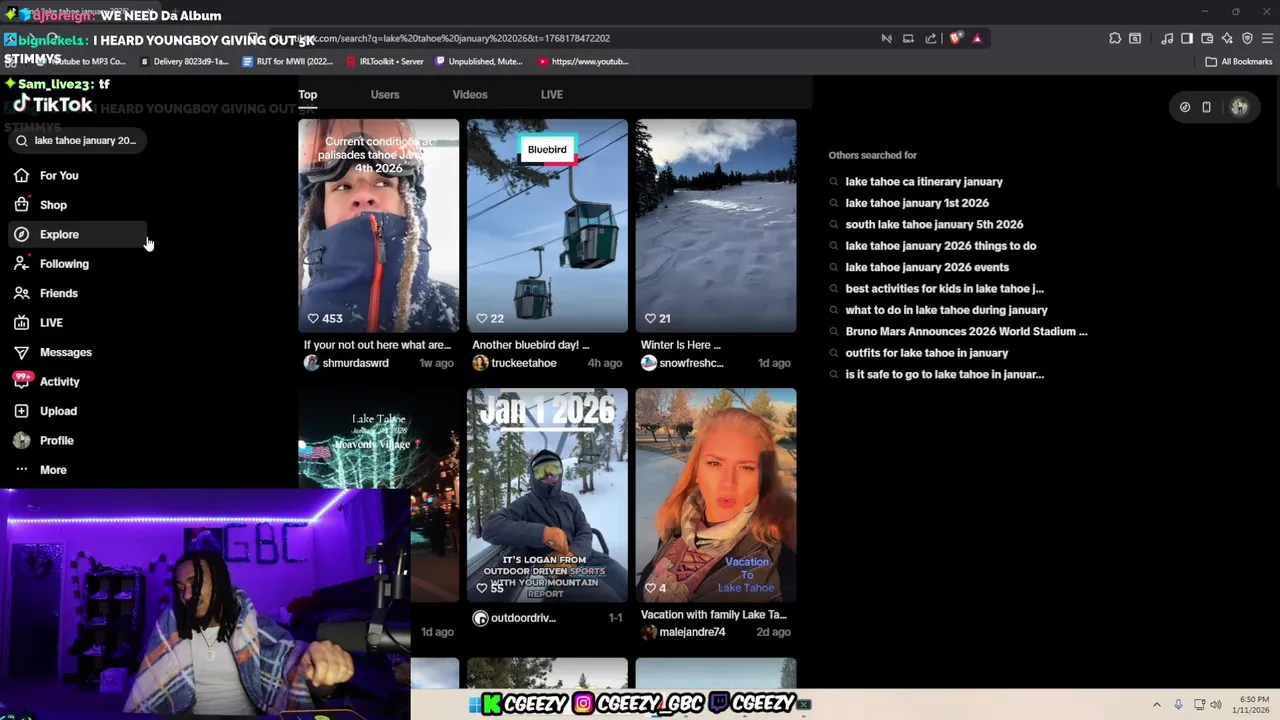Open the Vacation To Lake Tahoe video
1280x720 pixels.
click(x=716, y=495)
